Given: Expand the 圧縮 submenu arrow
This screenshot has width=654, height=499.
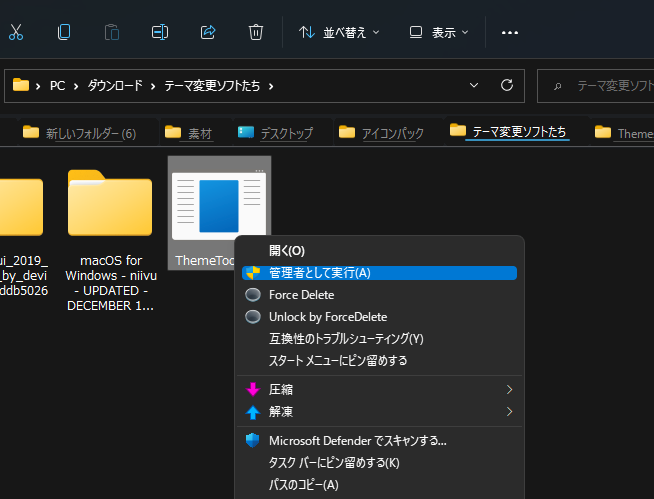Looking at the screenshot, I should pos(509,390).
